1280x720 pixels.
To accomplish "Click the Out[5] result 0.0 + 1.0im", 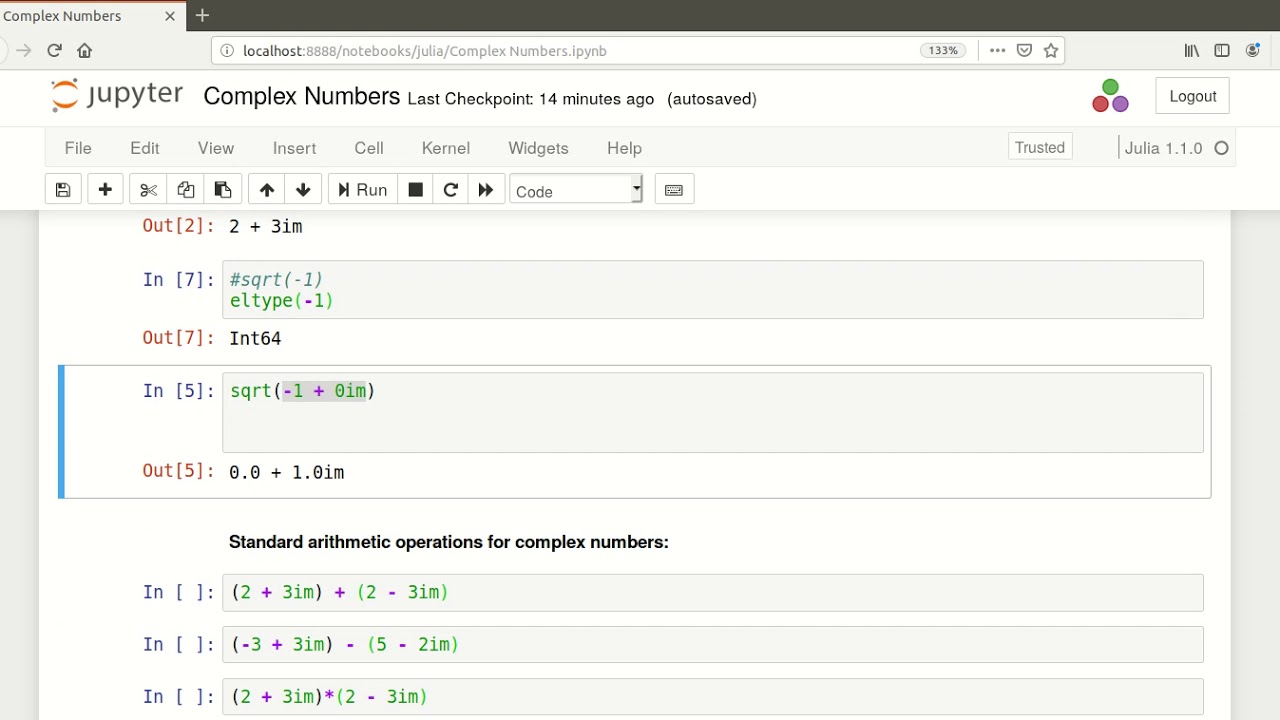I will tap(286, 472).
